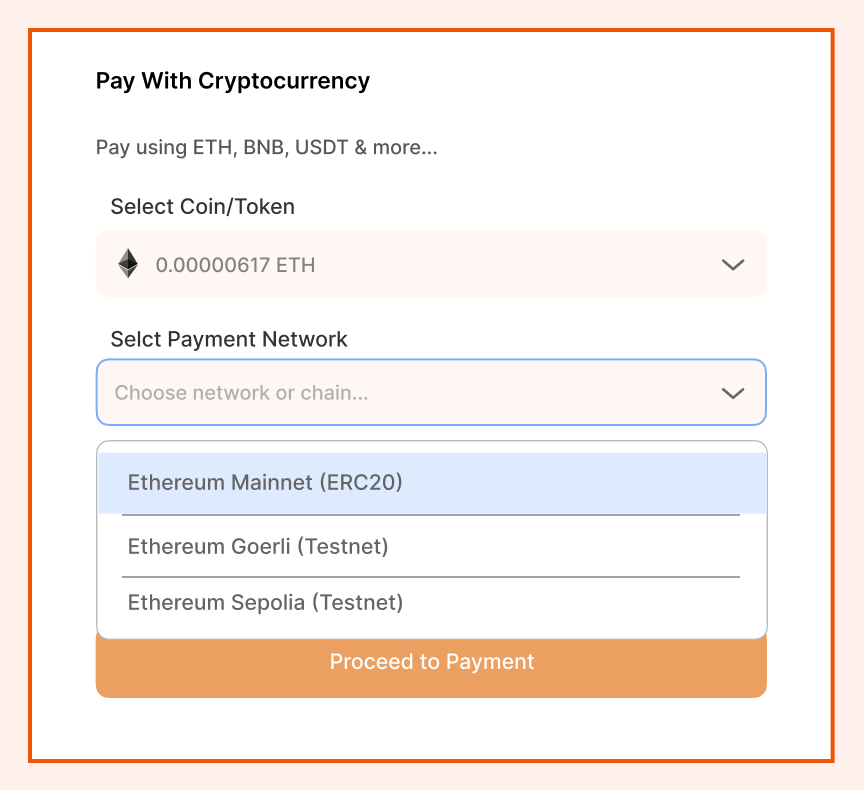Screen dimensions: 864x790
Task: Click the word 'Testnet' in Sepolia option
Action: coord(357,603)
